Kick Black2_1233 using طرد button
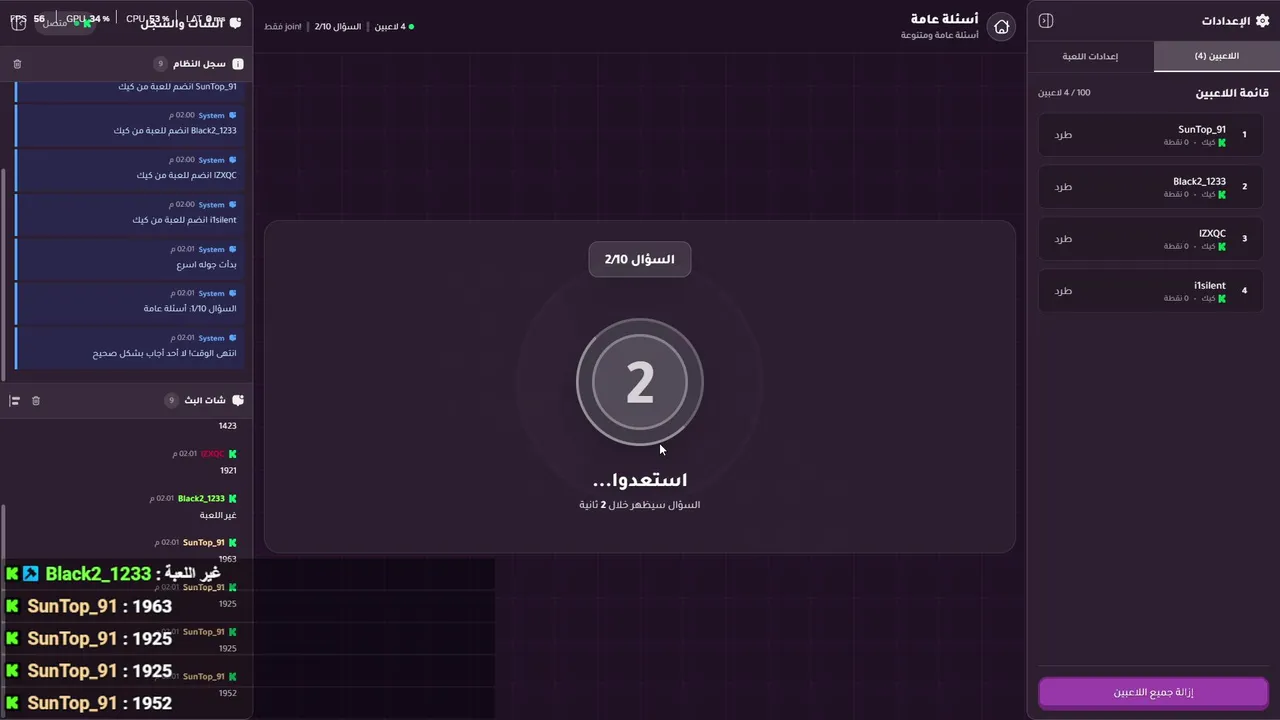 1063,187
